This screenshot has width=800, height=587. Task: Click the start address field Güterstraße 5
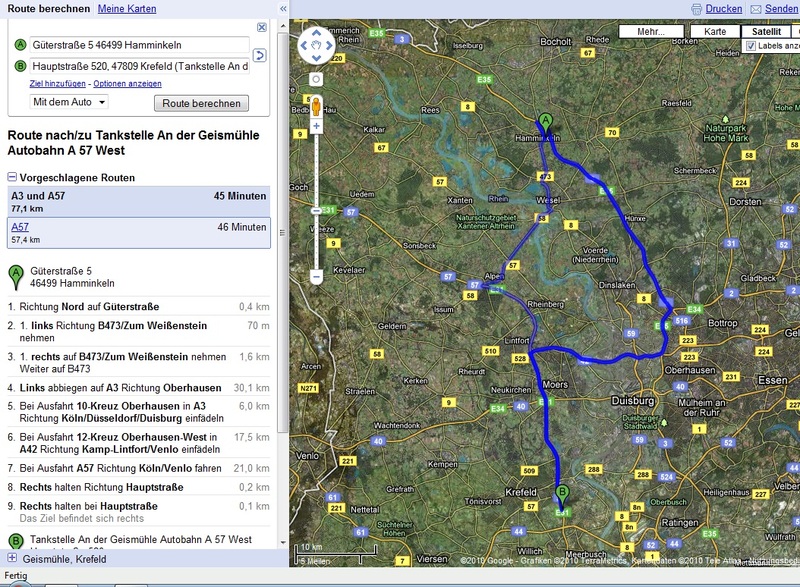point(139,45)
